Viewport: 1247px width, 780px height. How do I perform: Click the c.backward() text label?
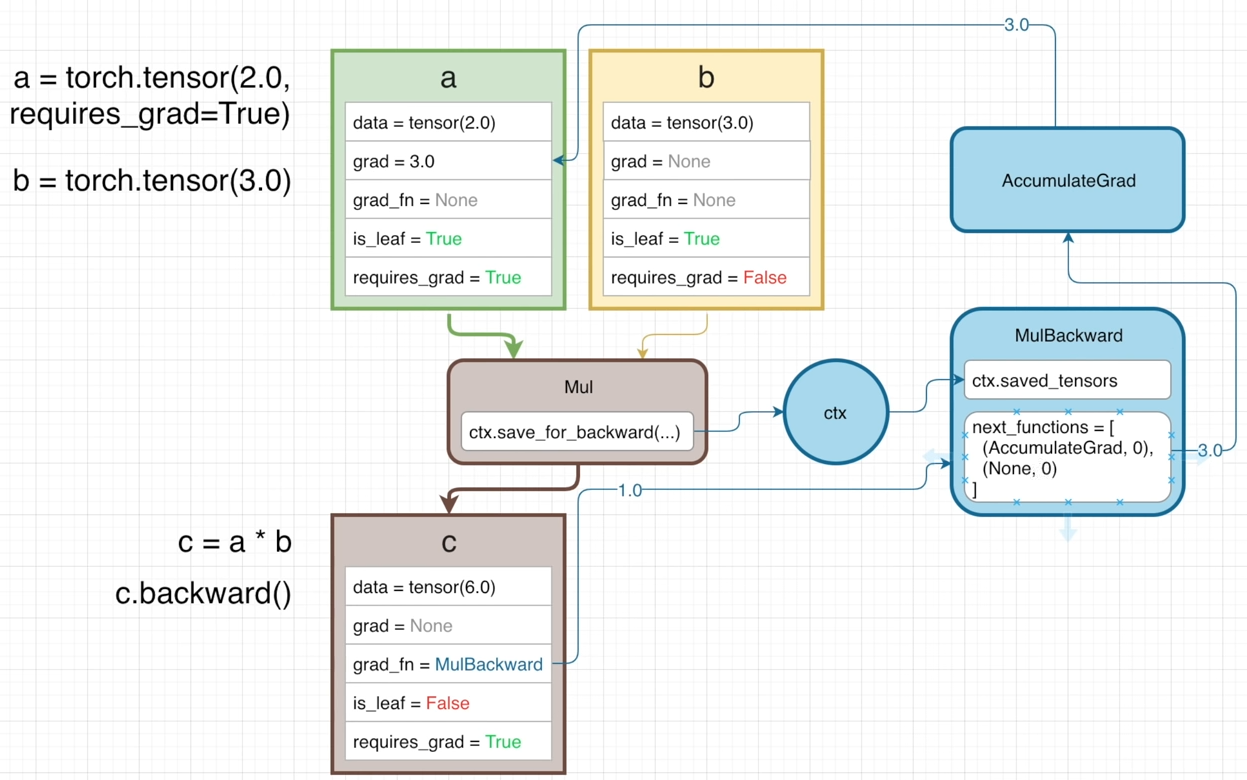coord(203,593)
